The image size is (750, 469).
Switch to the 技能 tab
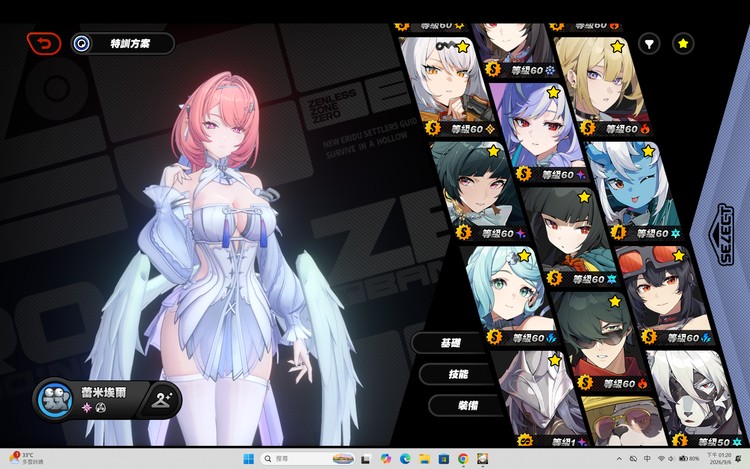(x=458, y=374)
